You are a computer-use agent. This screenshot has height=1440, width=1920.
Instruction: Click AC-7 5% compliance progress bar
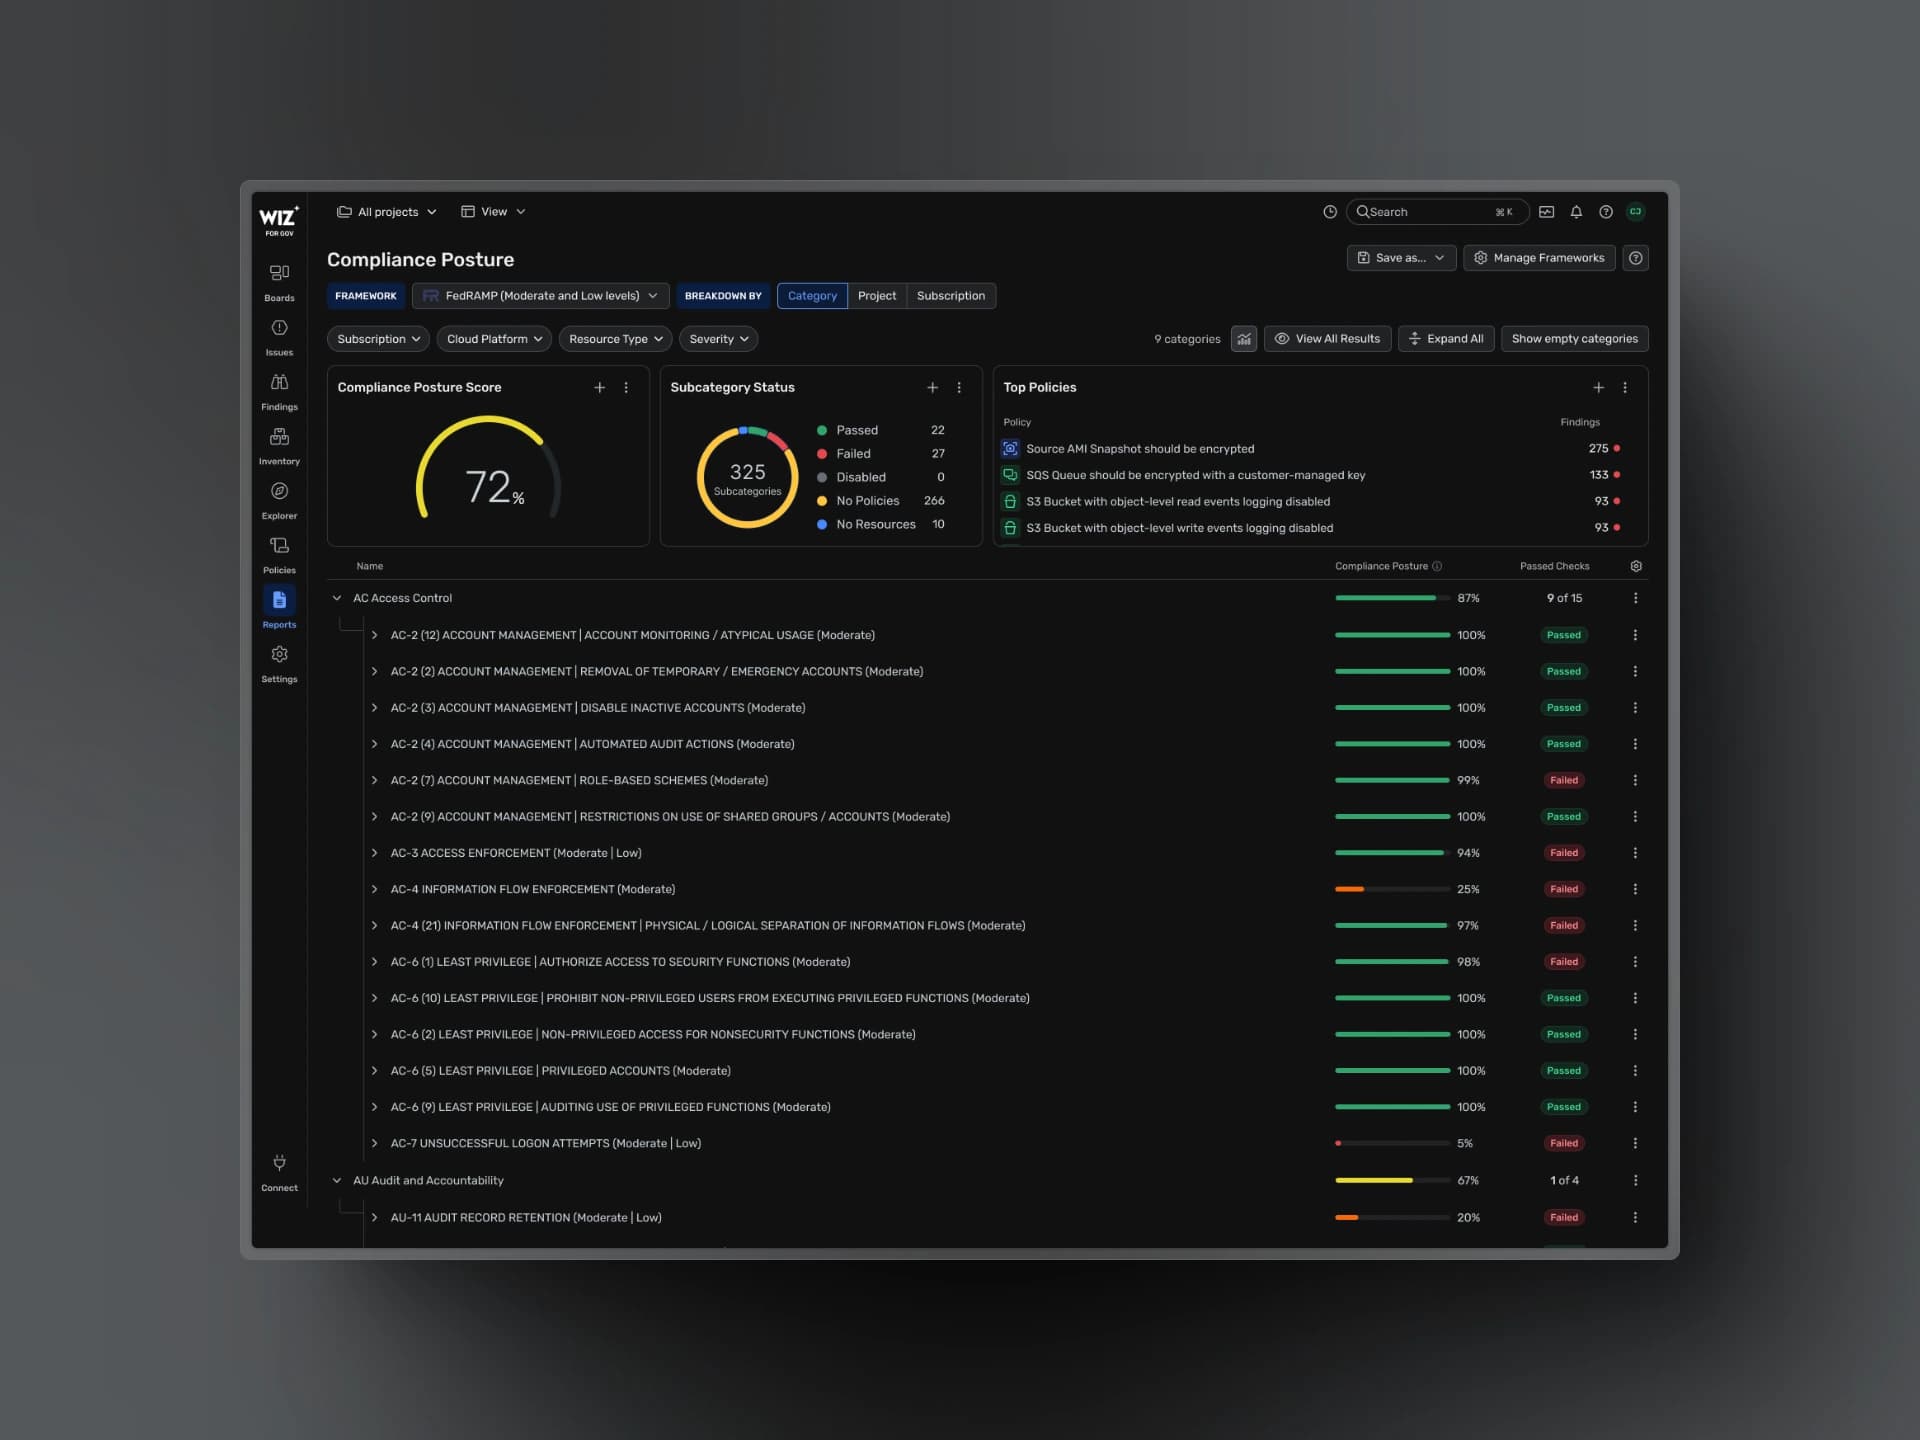(1392, 1143)
